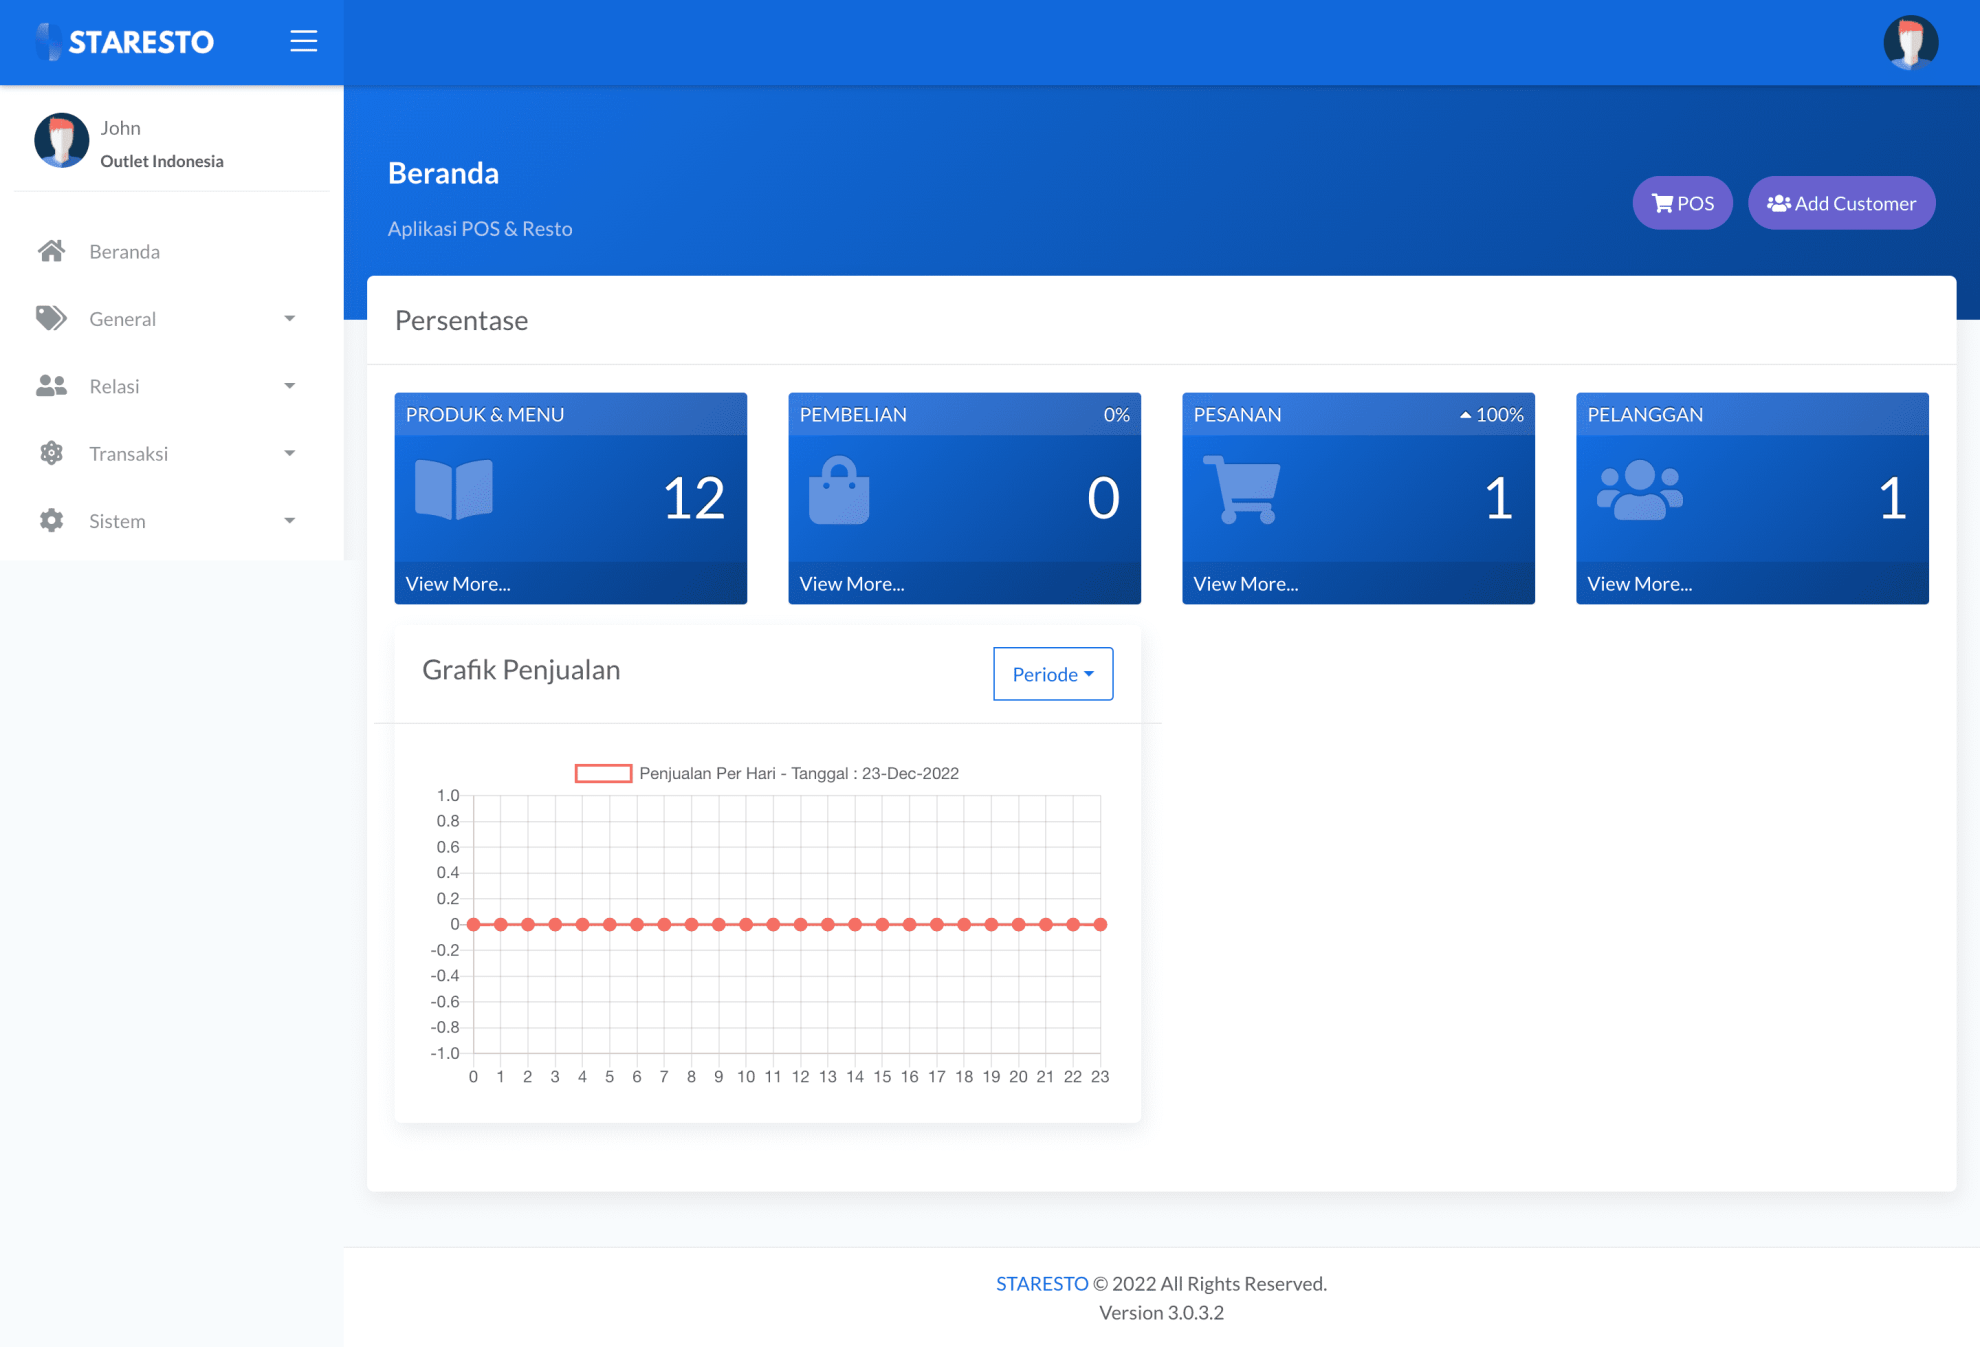Click John's profile picture in the sidebar
This screenshot has height=1347, width=1980.
tap(61, 140)
